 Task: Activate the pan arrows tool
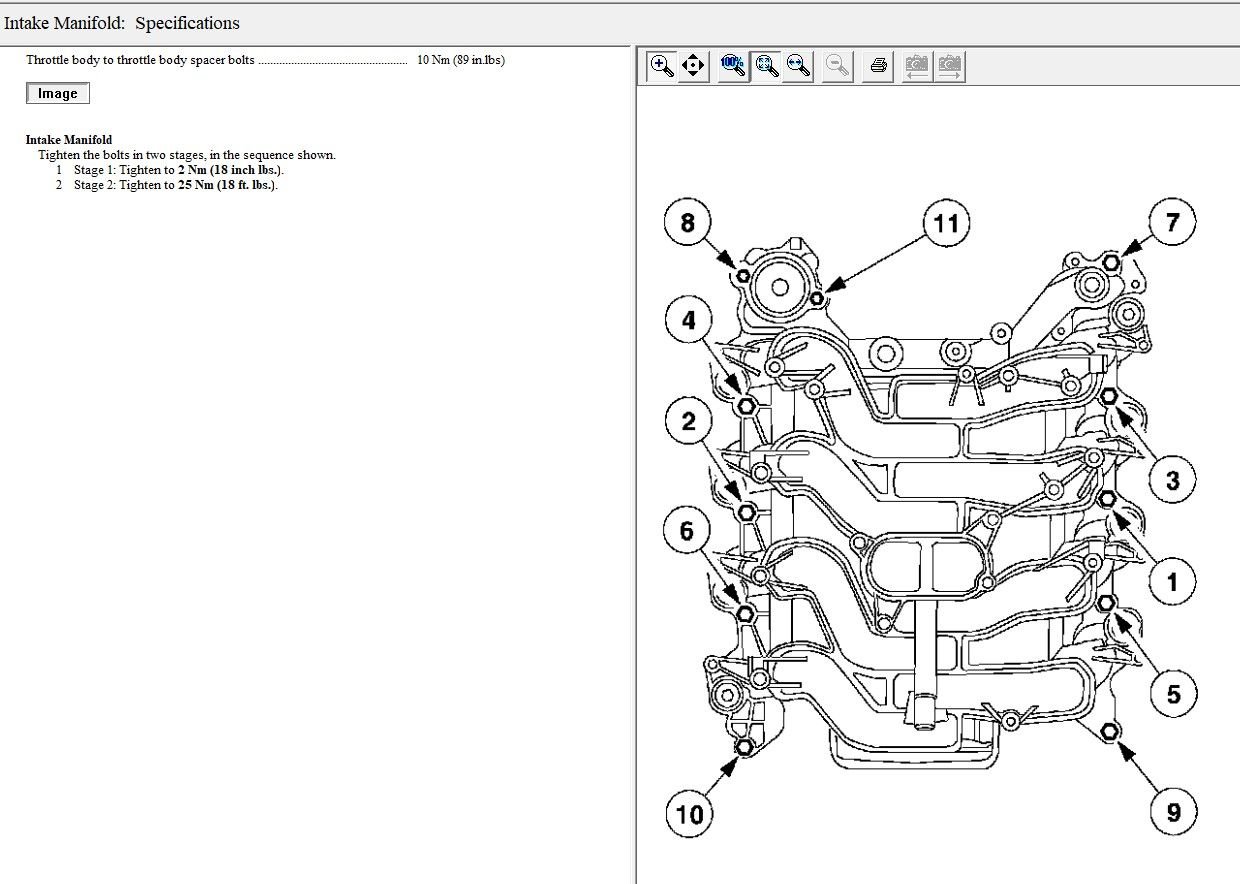tap(693, 66)
